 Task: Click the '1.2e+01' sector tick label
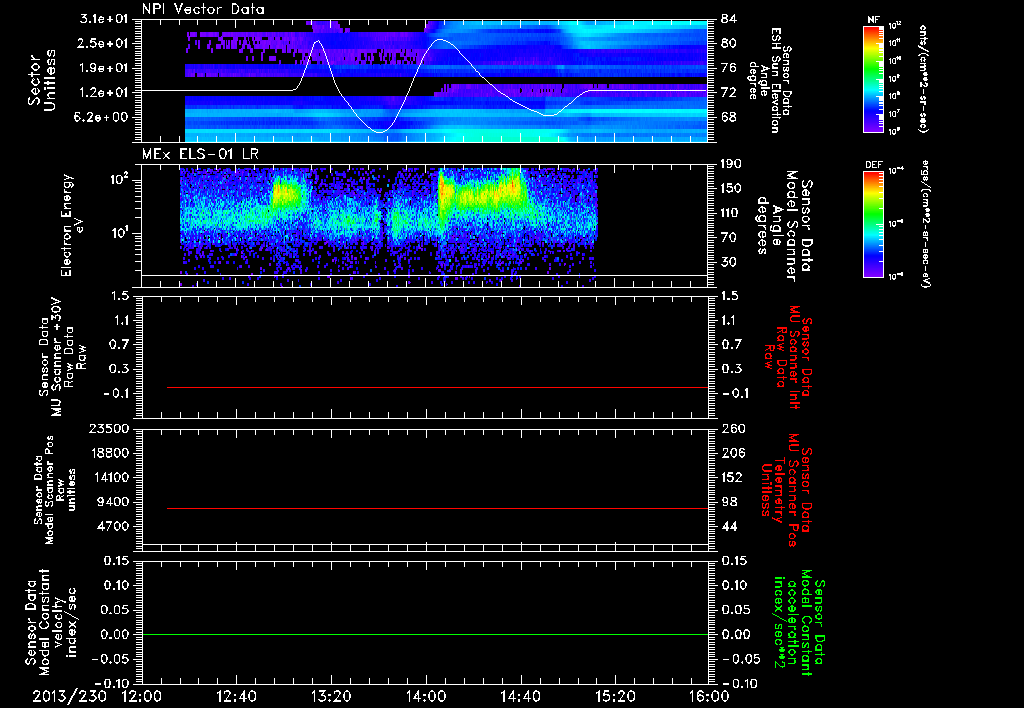pyautogui.click(x=104, y=93)
